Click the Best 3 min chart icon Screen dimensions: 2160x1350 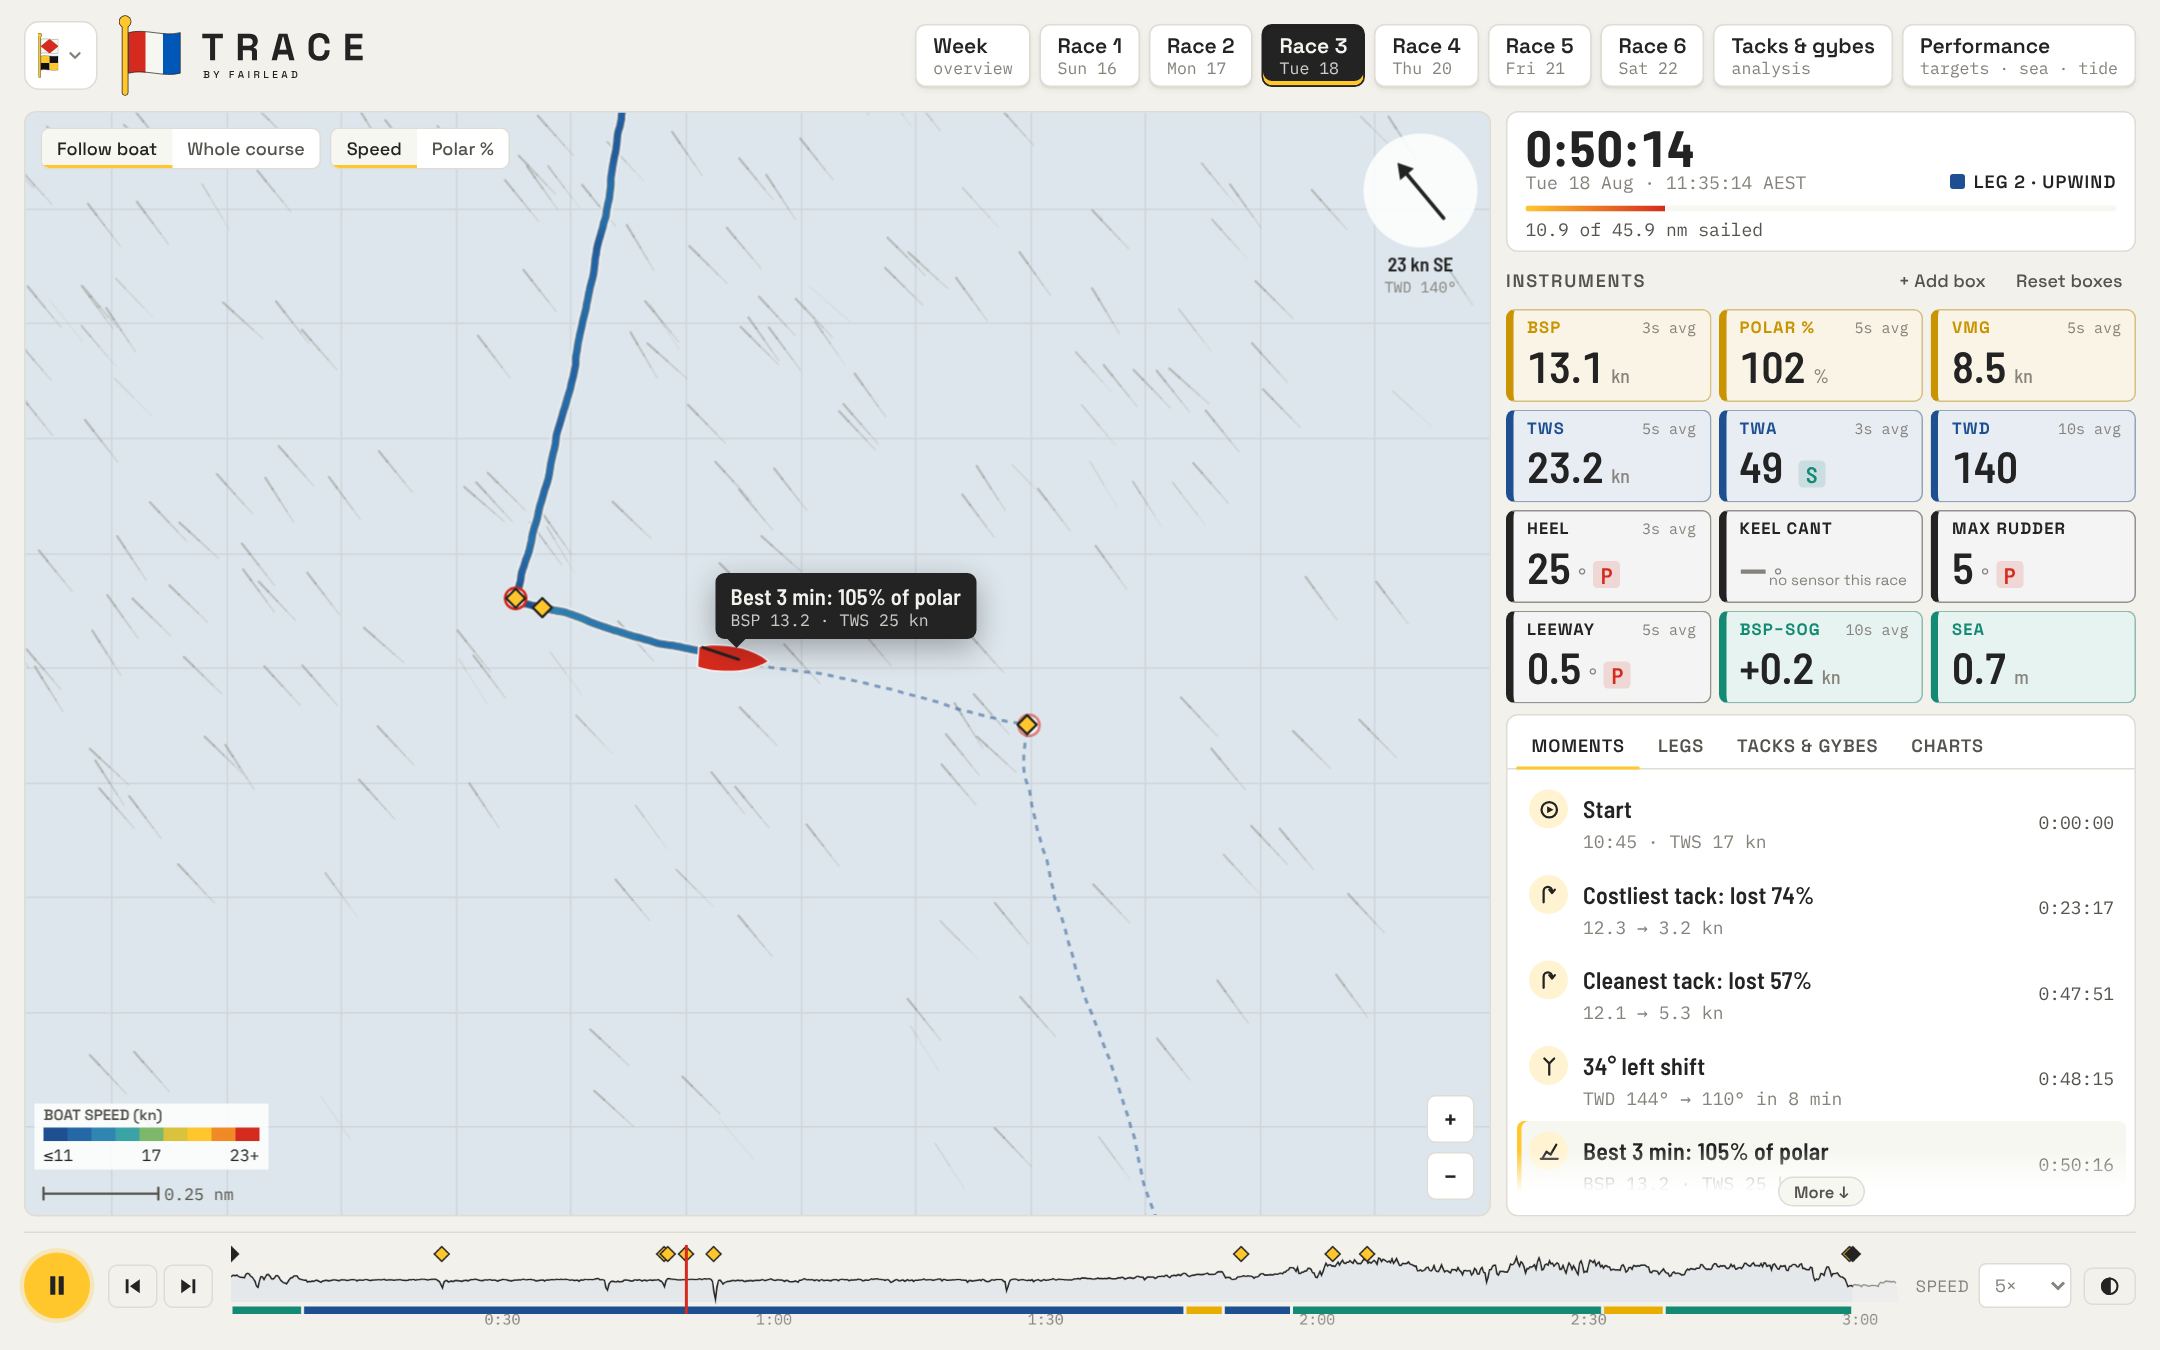click(x=1548, y=1152)
